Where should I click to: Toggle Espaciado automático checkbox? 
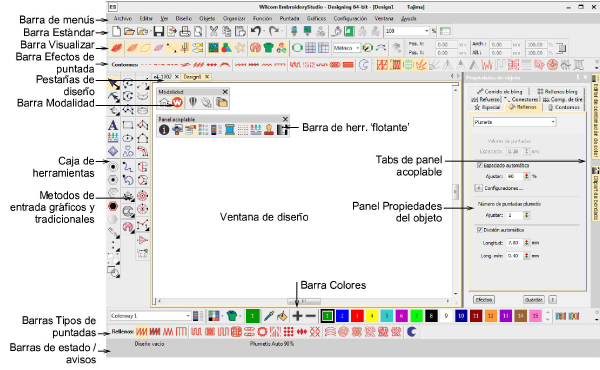click(x=479, y=165)
